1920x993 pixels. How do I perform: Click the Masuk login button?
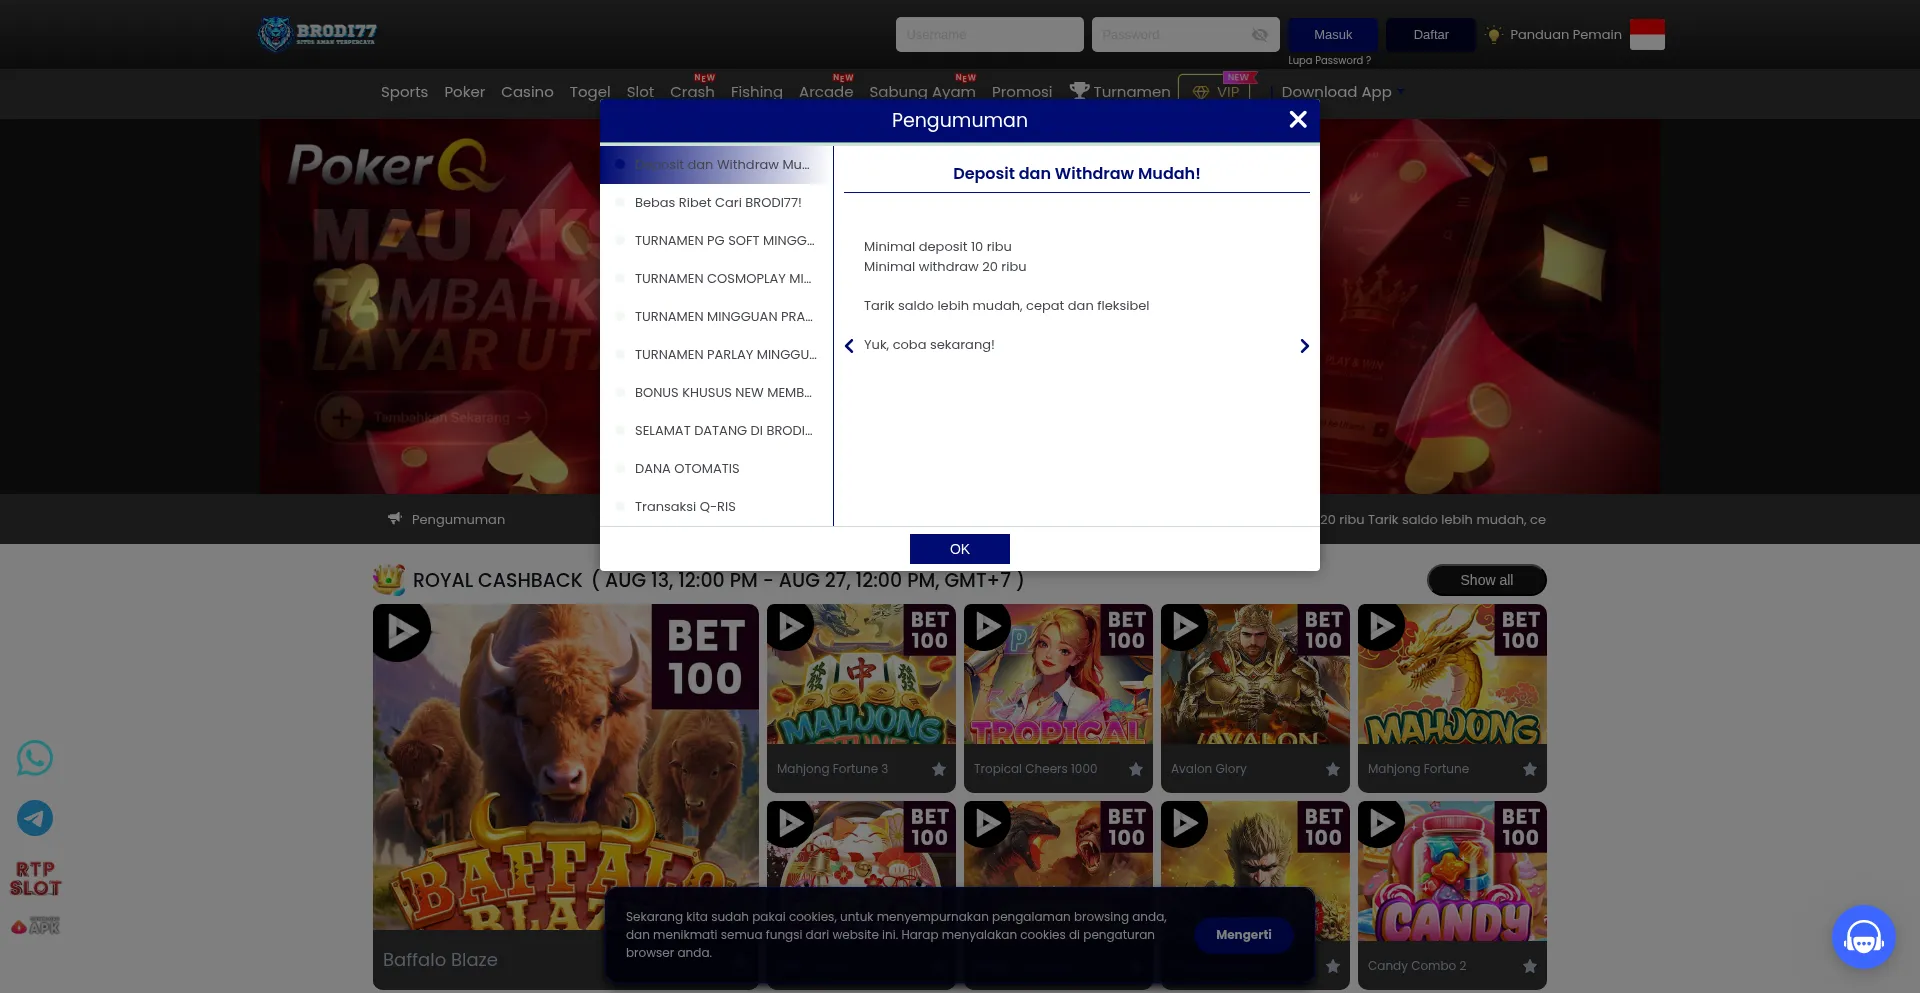1333,35
